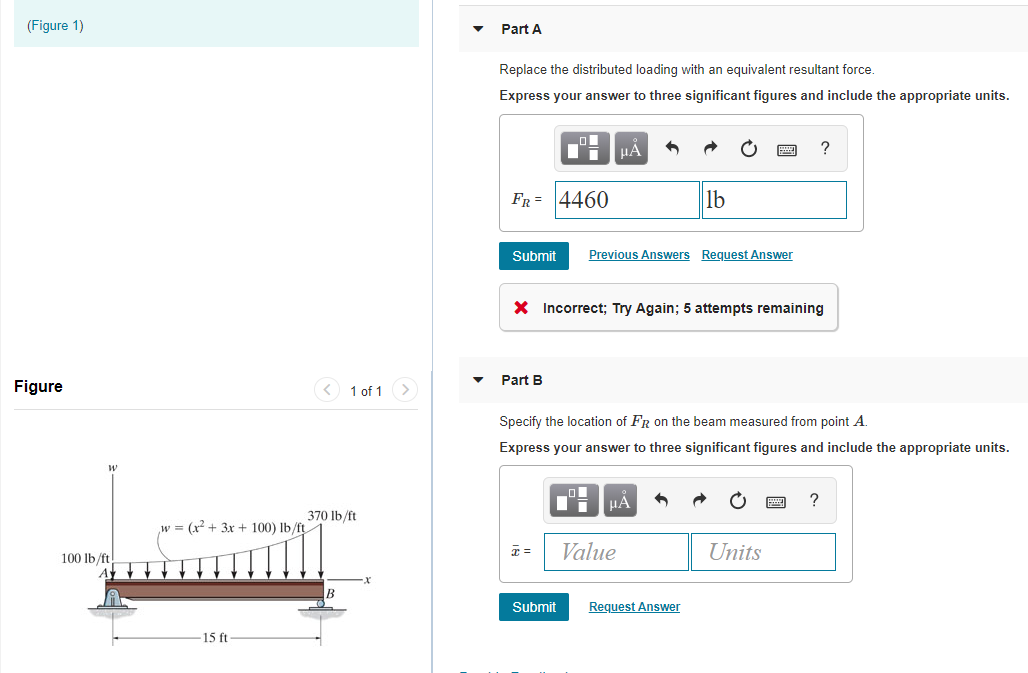The width and height of the screenshot is (1028, 673).
Task: Click the Value input field in Part B
Action: pyautogui.click(x=615, y=551)
